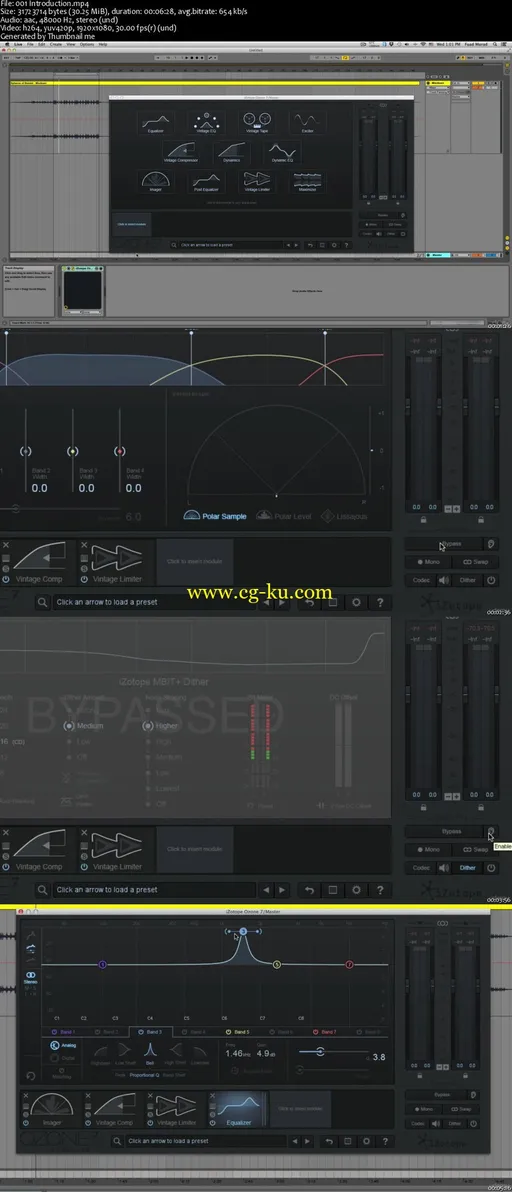Choose the Vintage Compressor module in chooser
512x1192 pixels.
click(180, 152)
